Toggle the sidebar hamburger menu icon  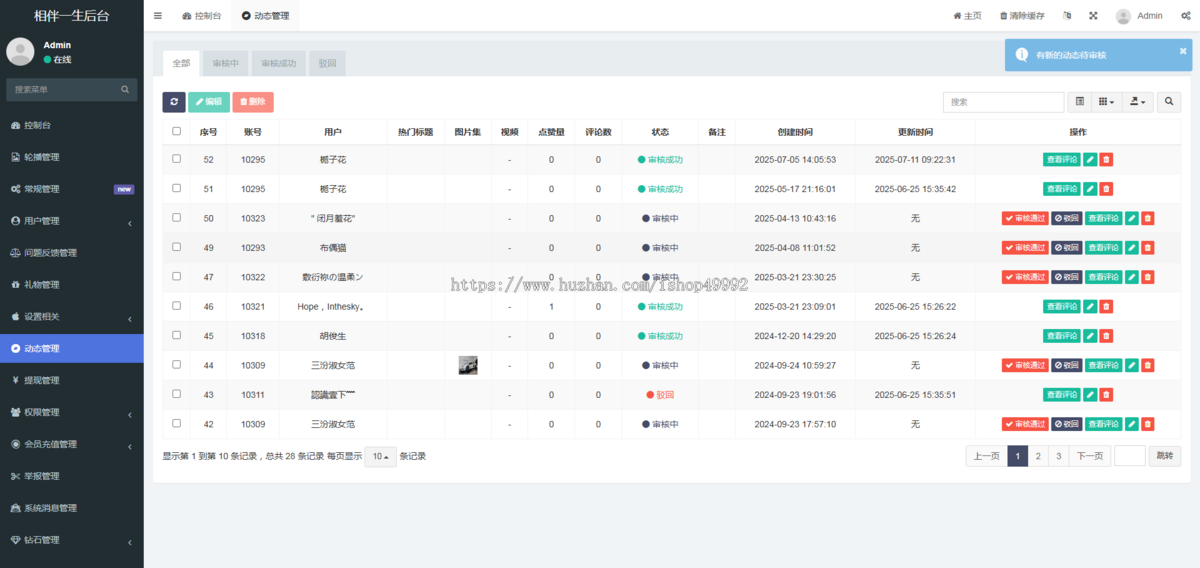click(158, 16)
